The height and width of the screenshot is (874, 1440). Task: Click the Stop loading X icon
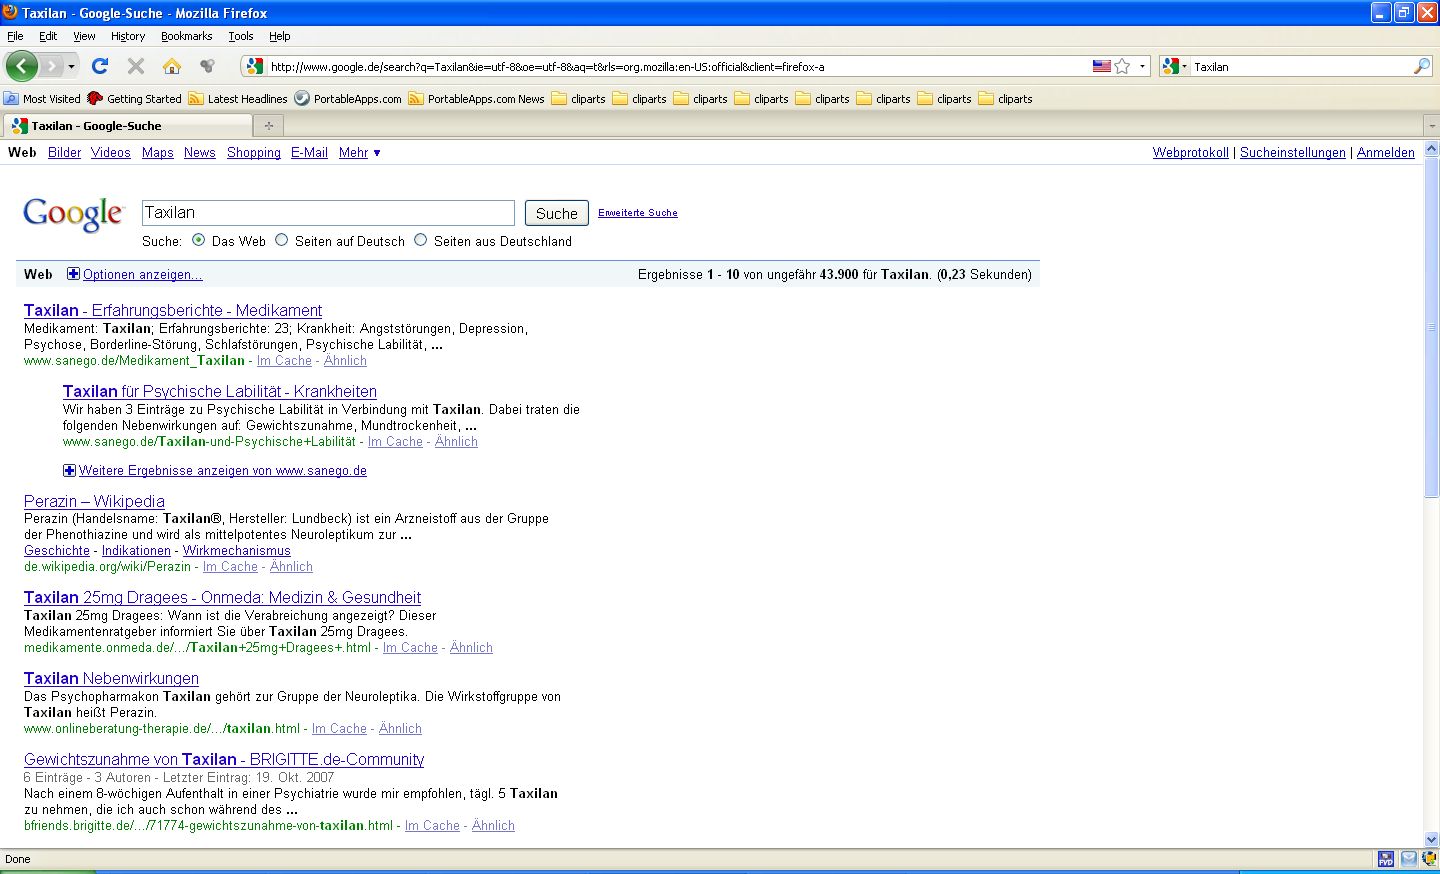click(x=136, y=66)
